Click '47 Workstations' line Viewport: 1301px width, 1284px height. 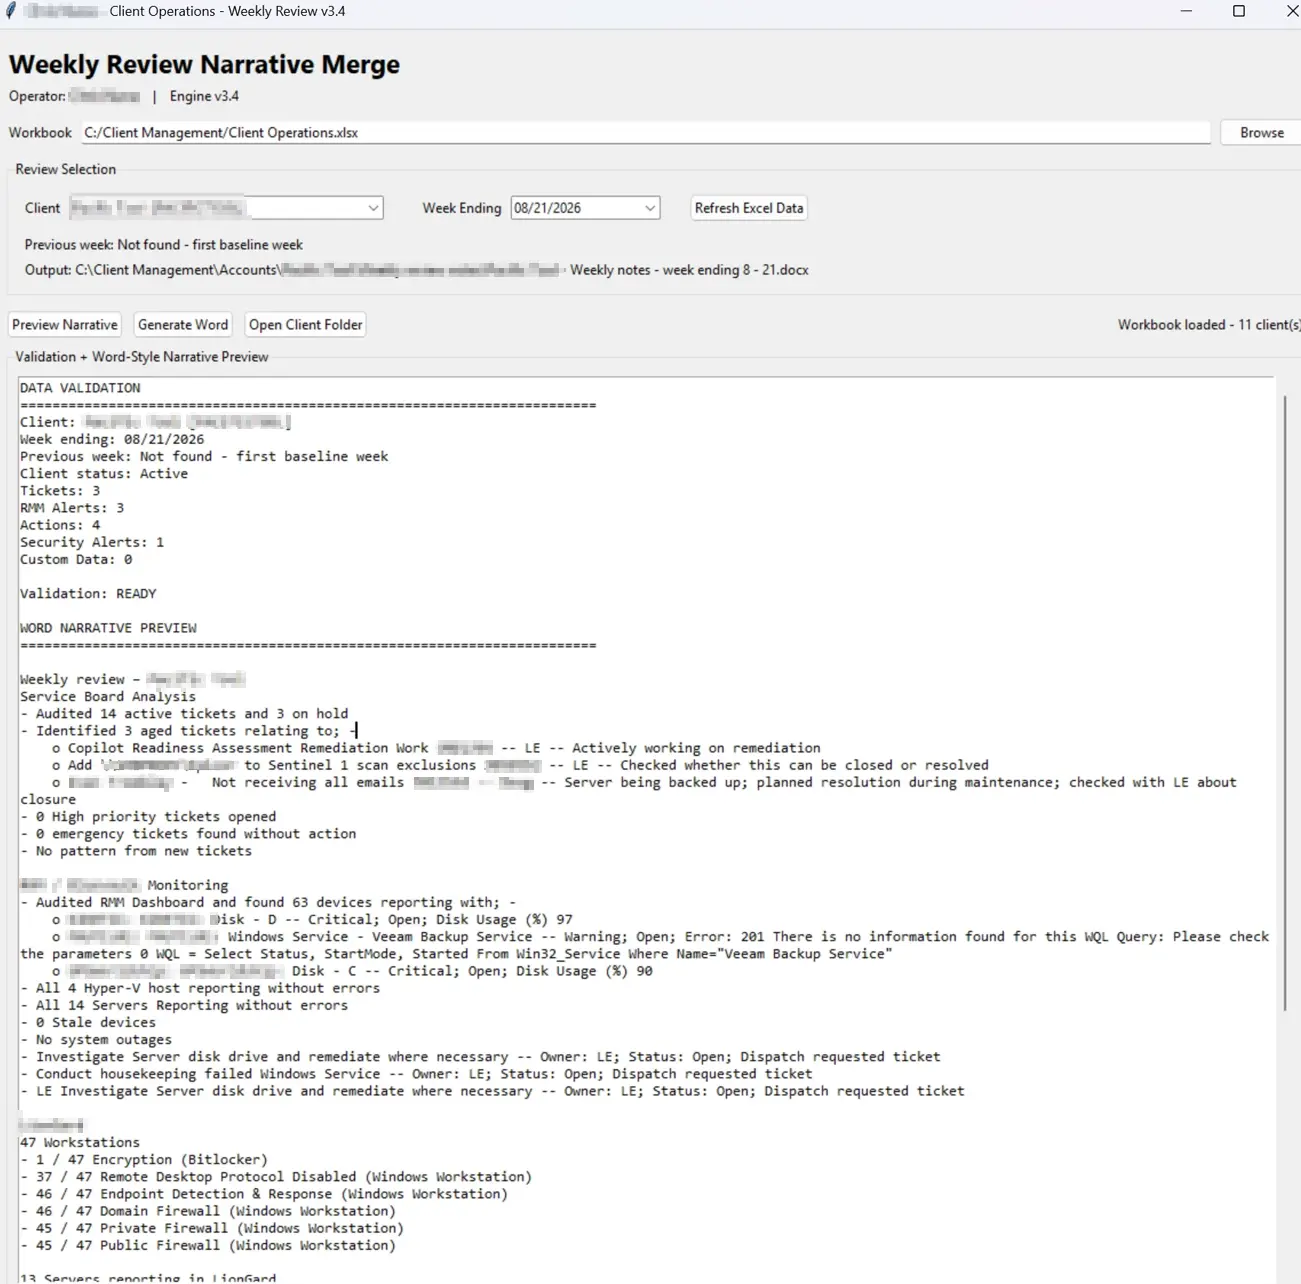click(x=80, y=1143)
